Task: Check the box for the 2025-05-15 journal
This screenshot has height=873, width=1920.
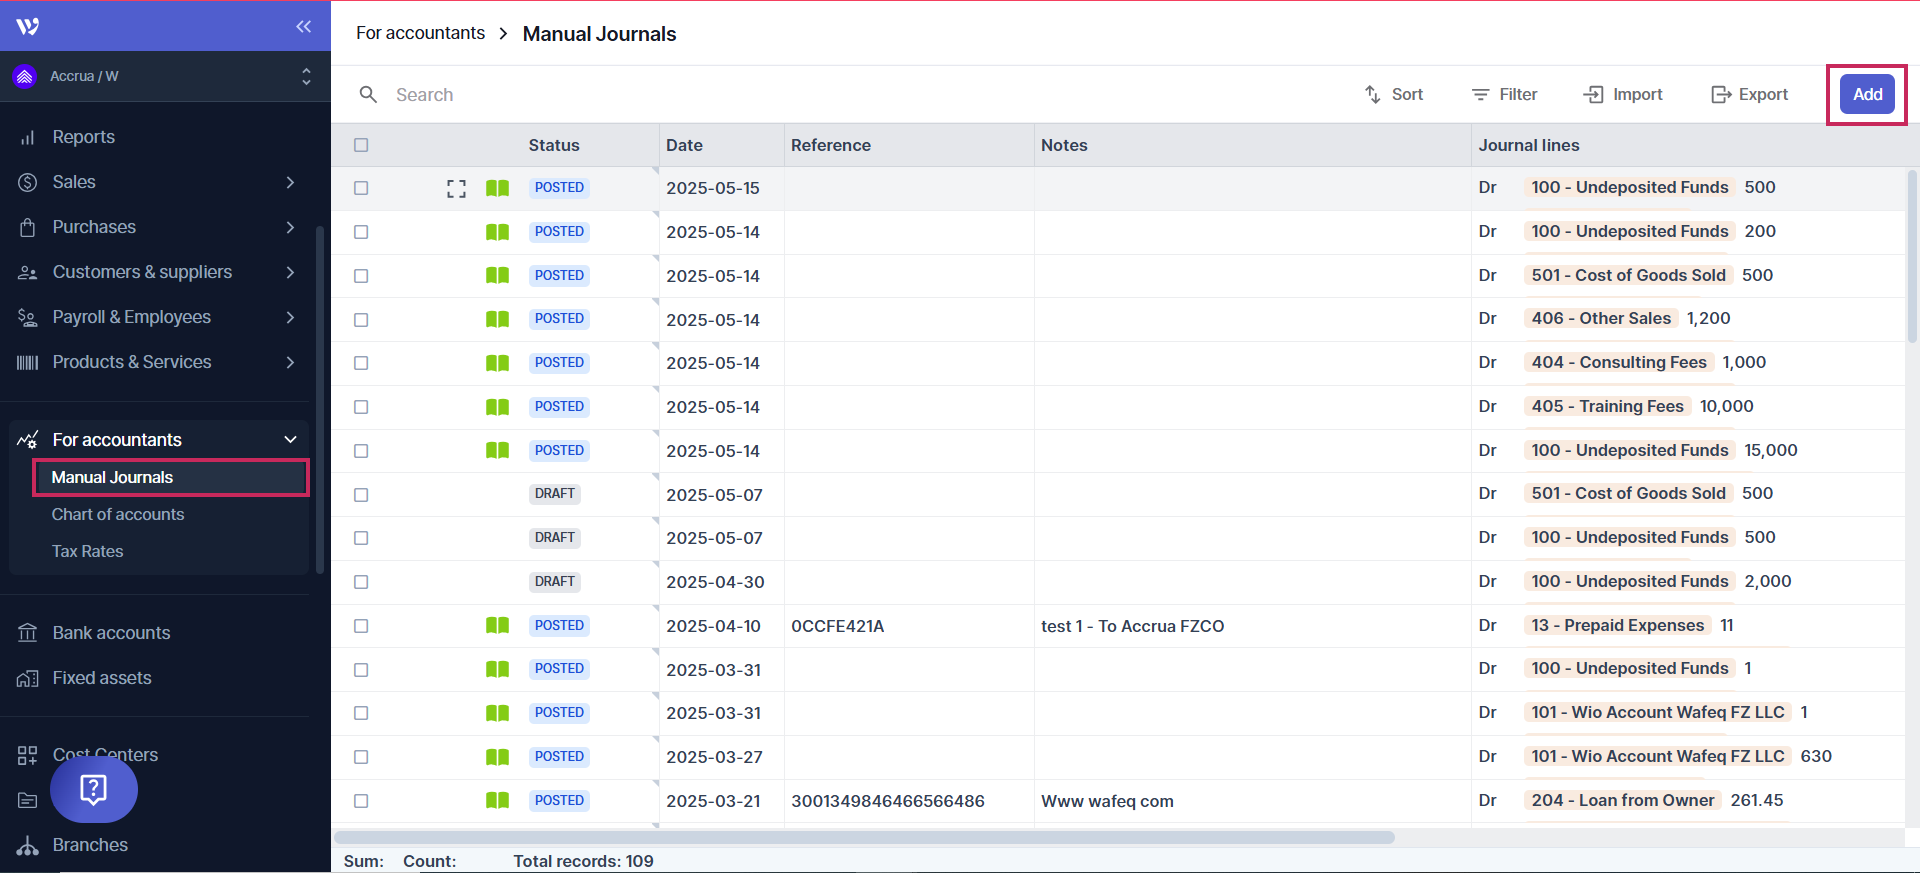Action: pos(361,188)
